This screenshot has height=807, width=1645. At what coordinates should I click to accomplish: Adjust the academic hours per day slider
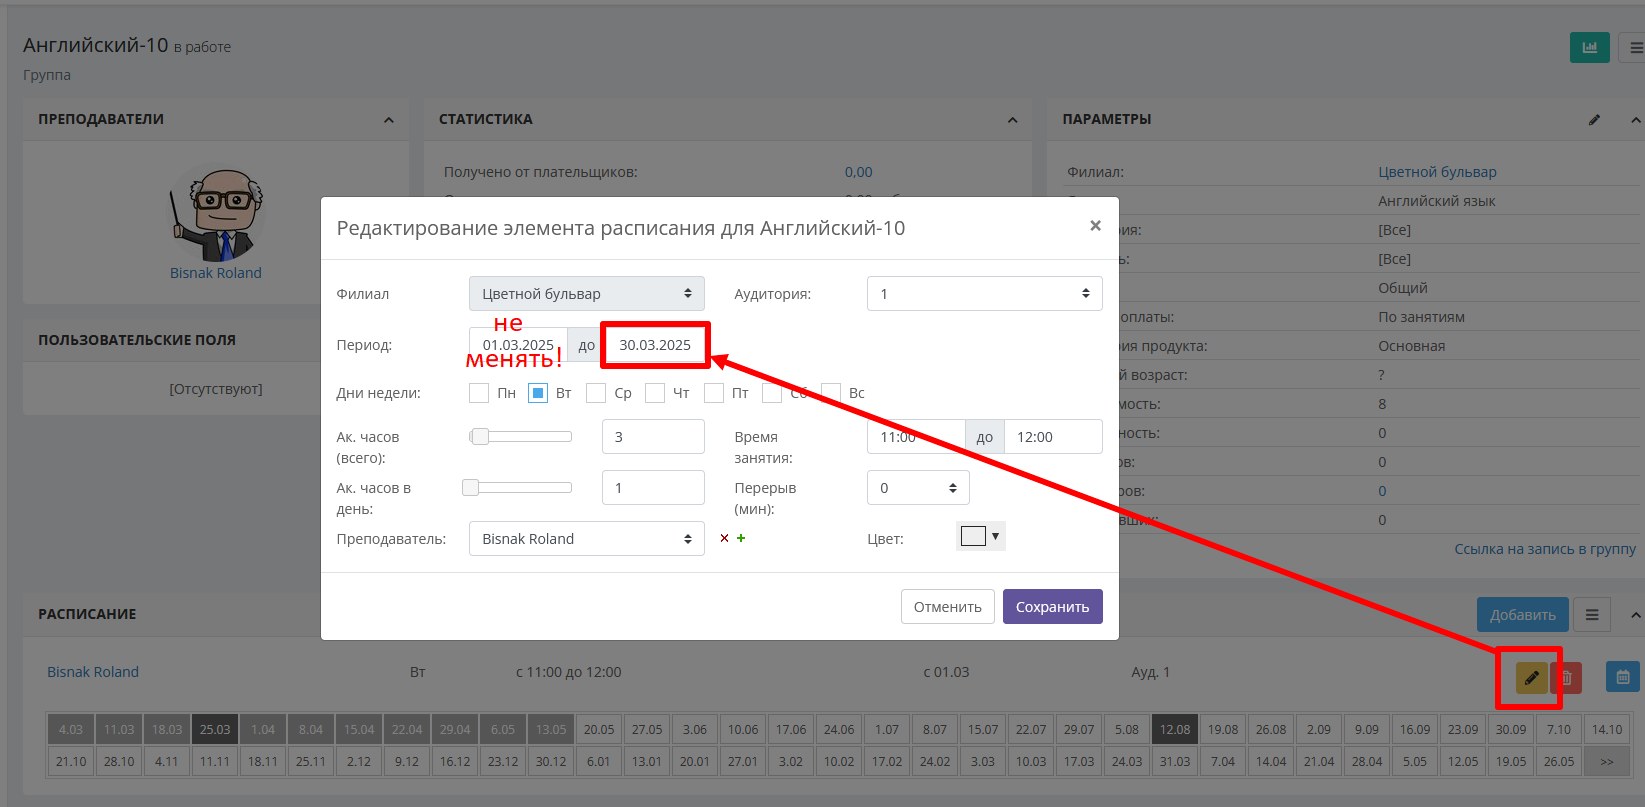[518, 487]
